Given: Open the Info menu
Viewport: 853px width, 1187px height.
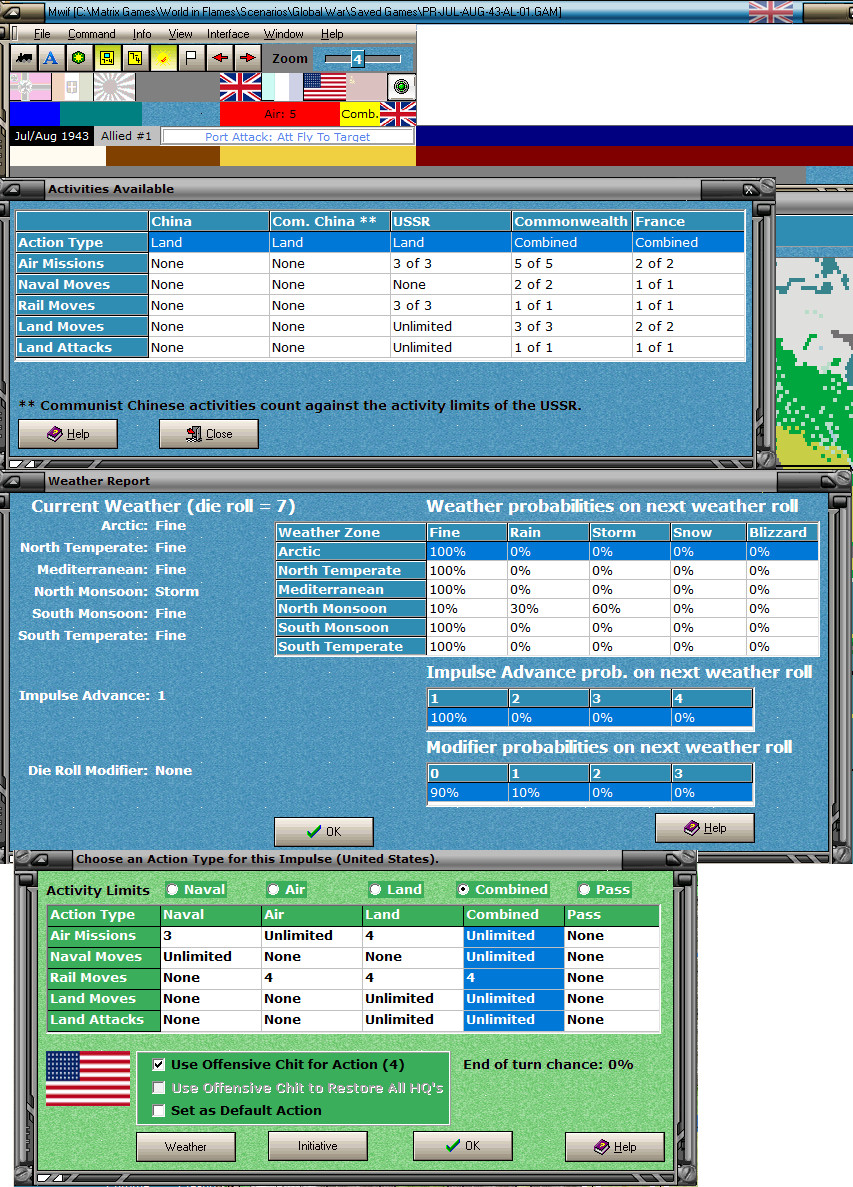Looking at the screenshot, I should click(142, 34).
